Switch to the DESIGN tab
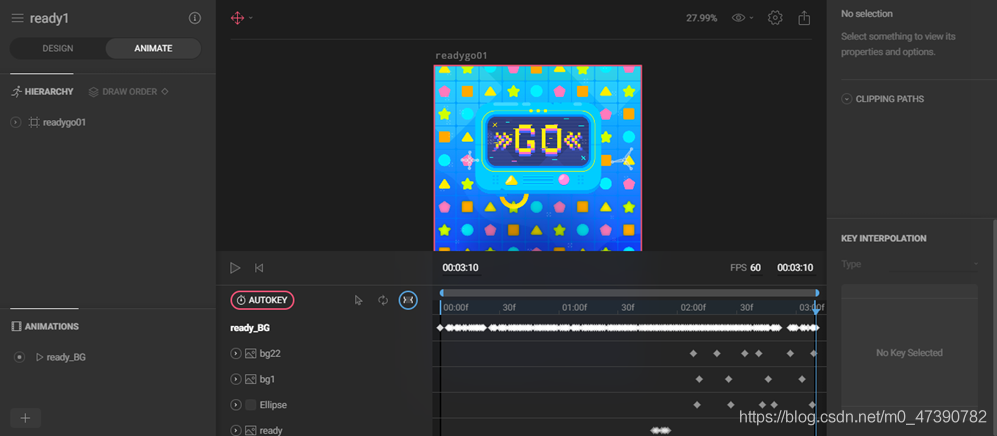The height and width of the screenshot is (436, 997). pos(58,48)
